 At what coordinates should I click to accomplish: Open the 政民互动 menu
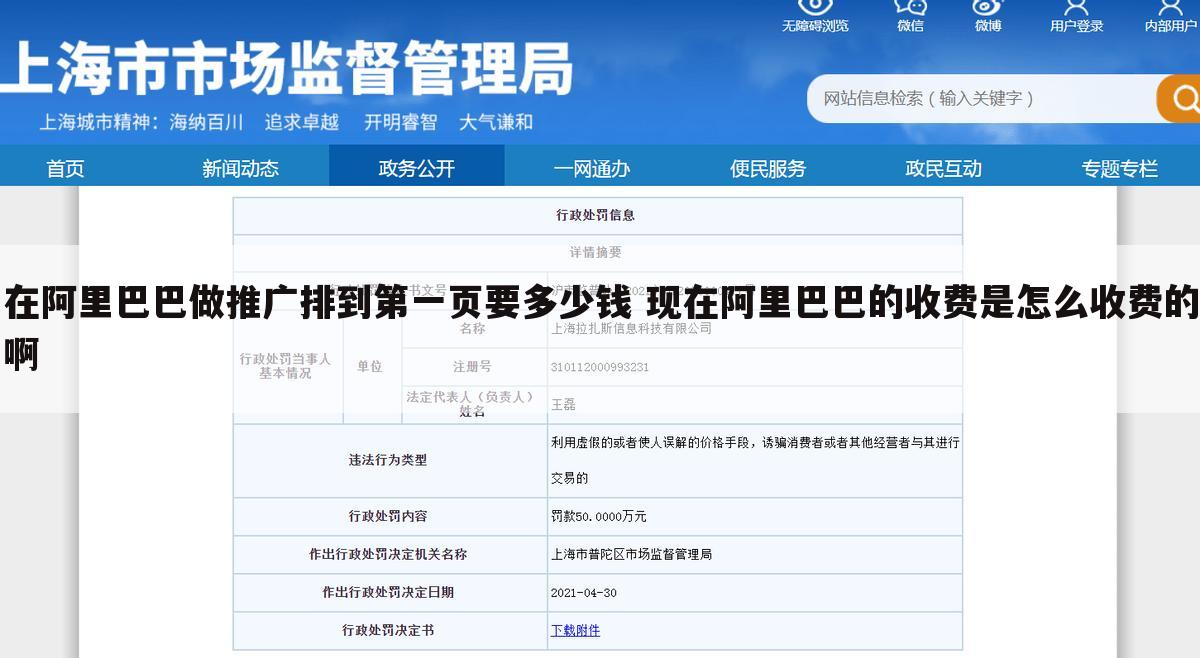point(944,168)
